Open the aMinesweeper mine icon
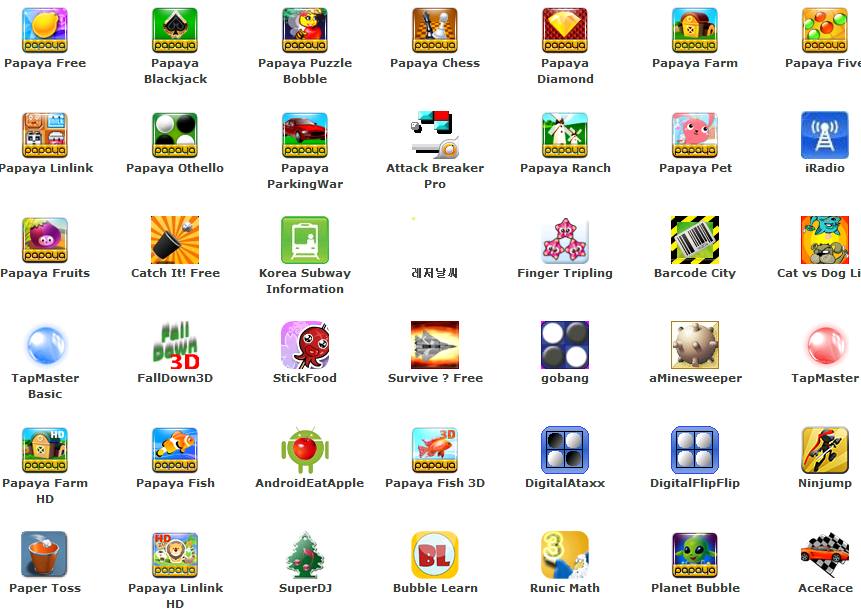This screenshot has width=861, height=611. [x=695, y=345]
